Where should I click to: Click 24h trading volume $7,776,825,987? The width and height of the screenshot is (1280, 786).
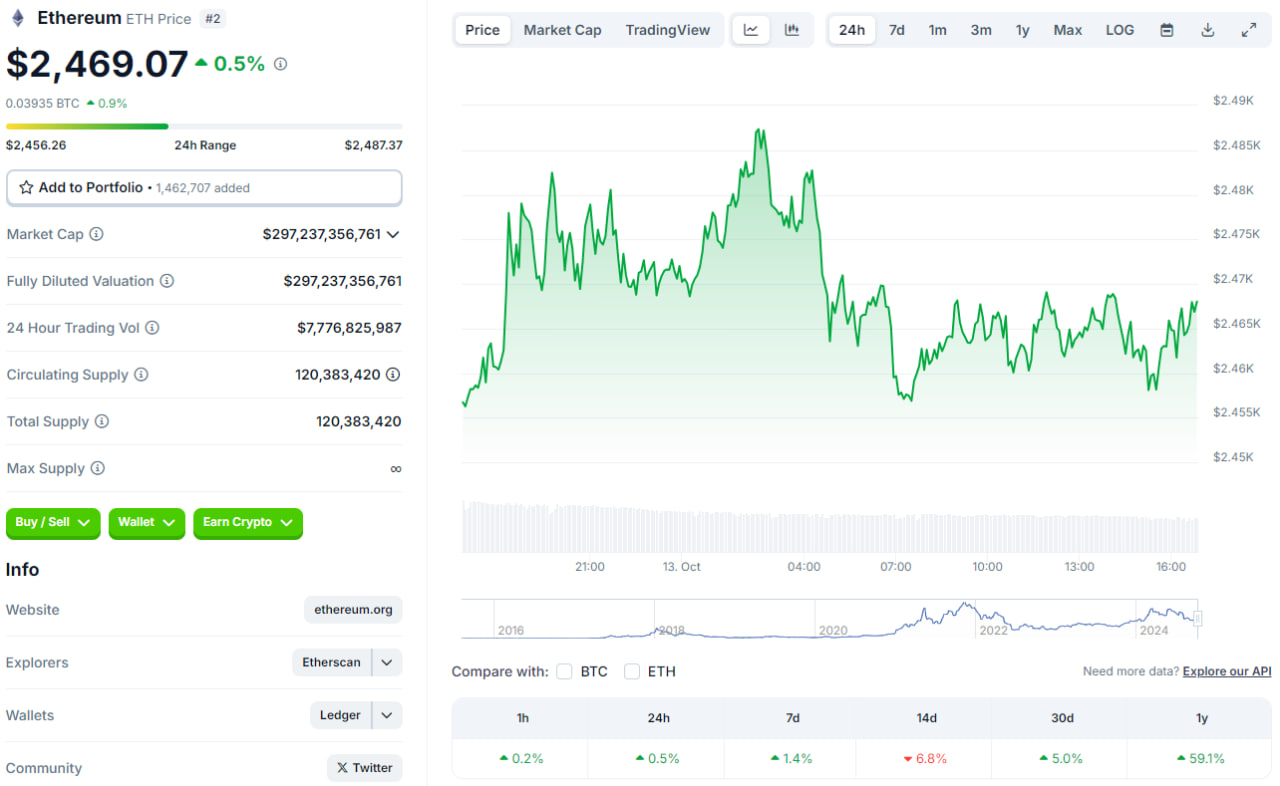click(x=349, y=328)
